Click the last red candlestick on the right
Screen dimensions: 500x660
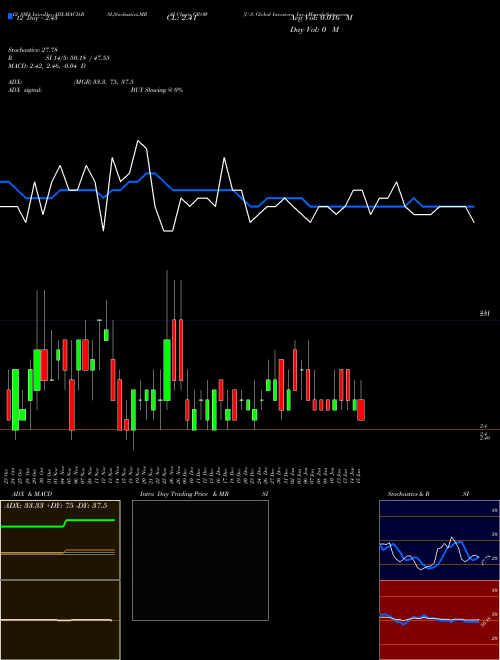click(x=361, y=410)
